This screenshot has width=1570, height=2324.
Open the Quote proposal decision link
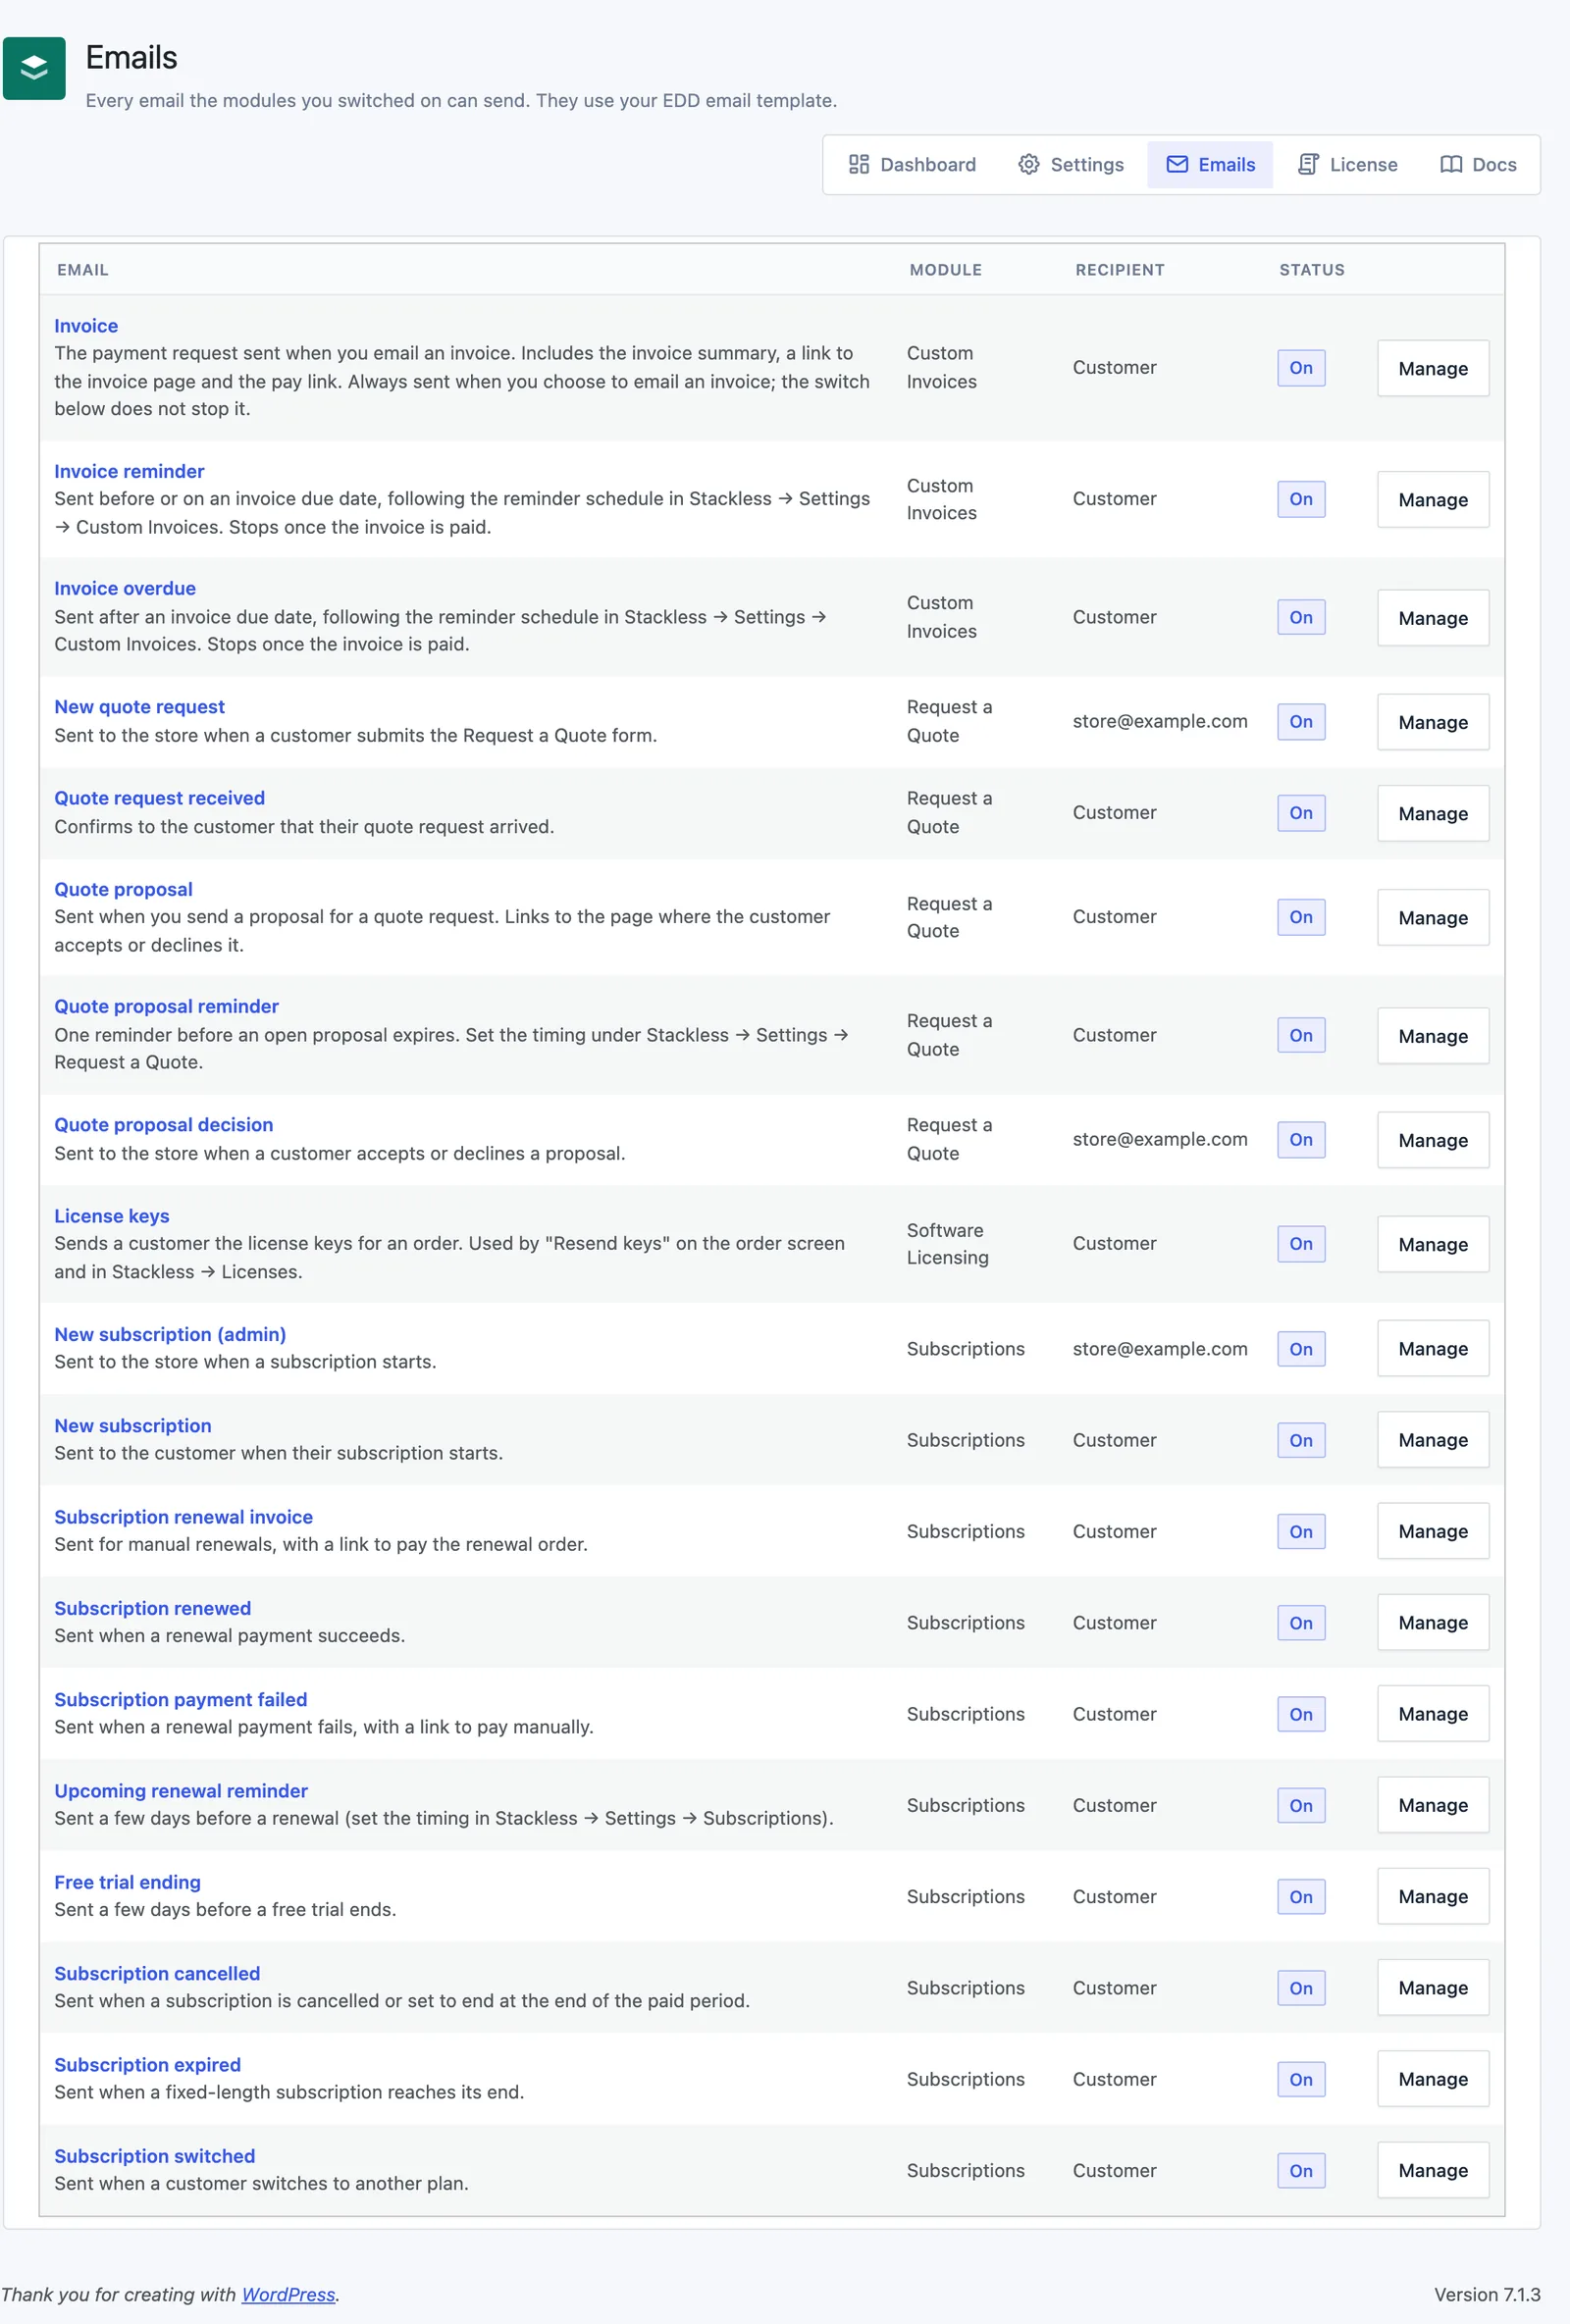(163, 1125)
